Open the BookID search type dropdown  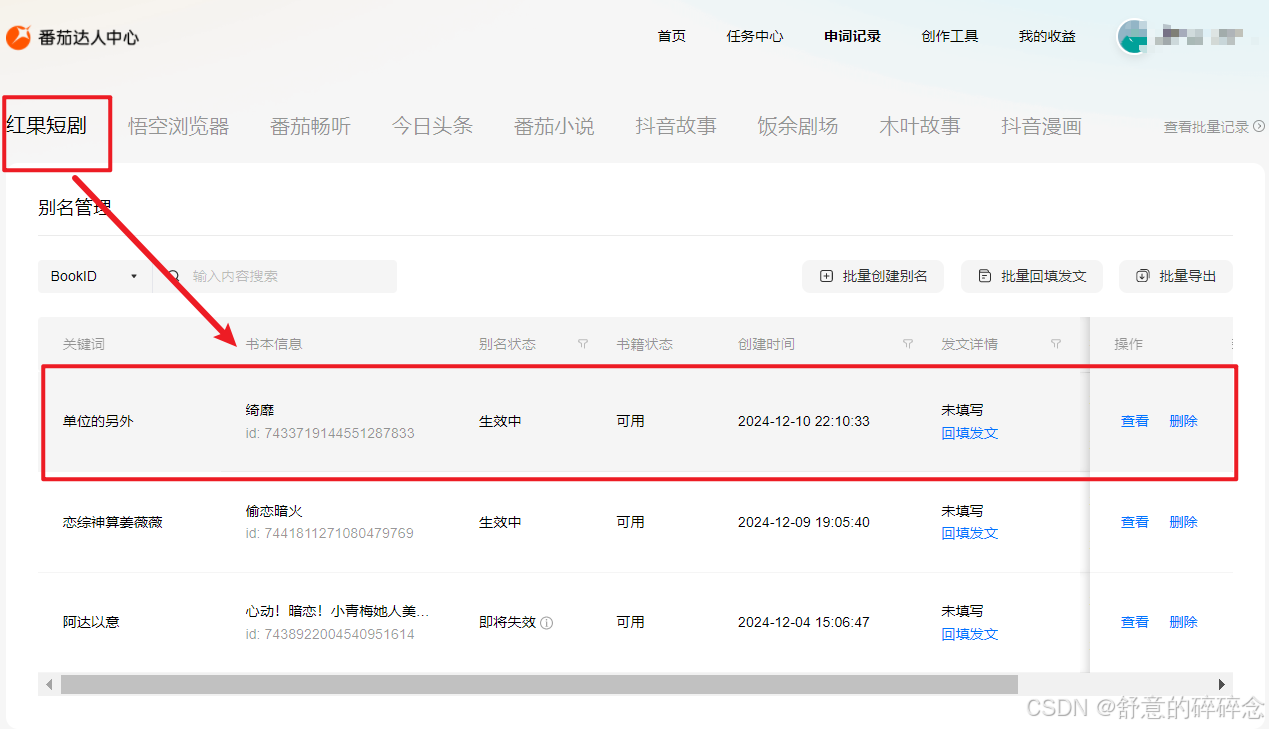(95, 276)
